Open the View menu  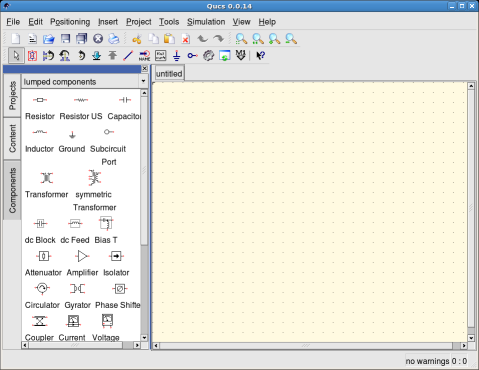(x=241, y=22)
